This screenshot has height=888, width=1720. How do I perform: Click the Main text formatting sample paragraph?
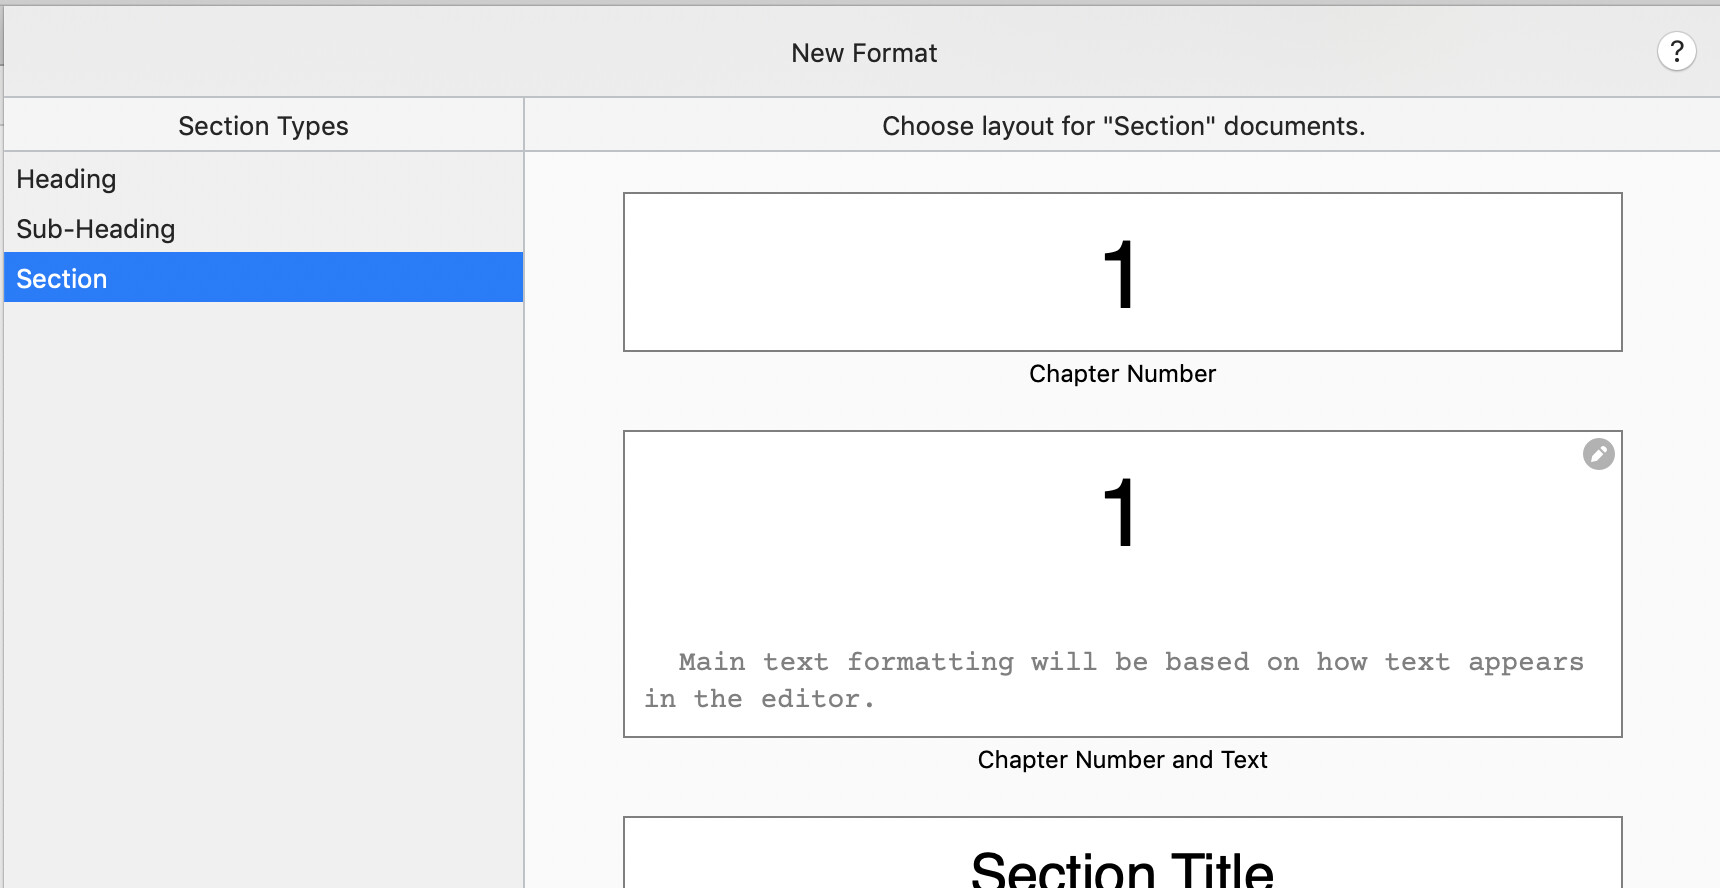(x=1114, y=680)
